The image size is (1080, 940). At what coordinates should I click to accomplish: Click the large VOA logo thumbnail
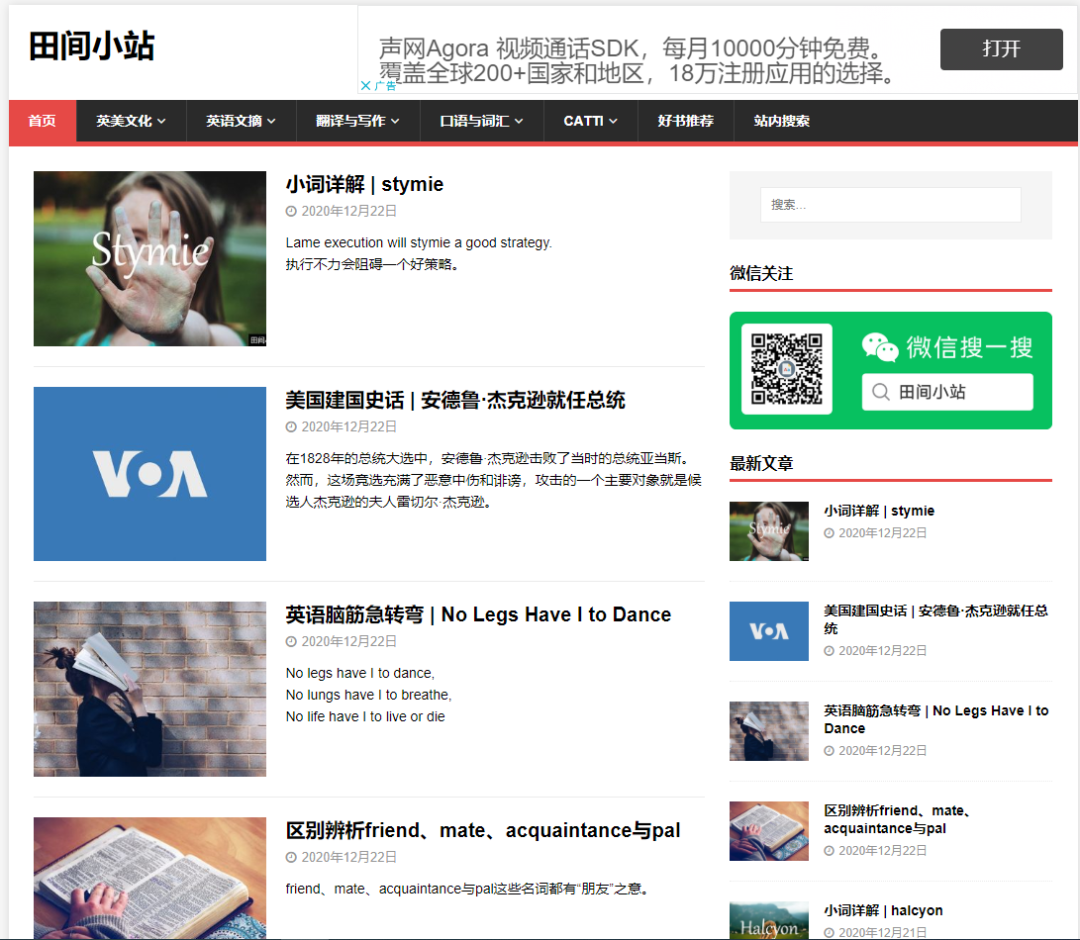click(x=149, y=474)
